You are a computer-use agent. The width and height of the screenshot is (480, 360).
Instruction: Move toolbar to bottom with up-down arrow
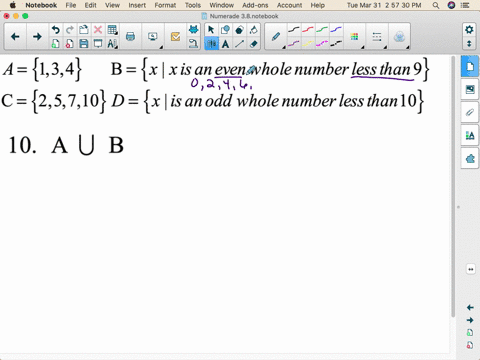pyautogui.click(x=469, y=44)
